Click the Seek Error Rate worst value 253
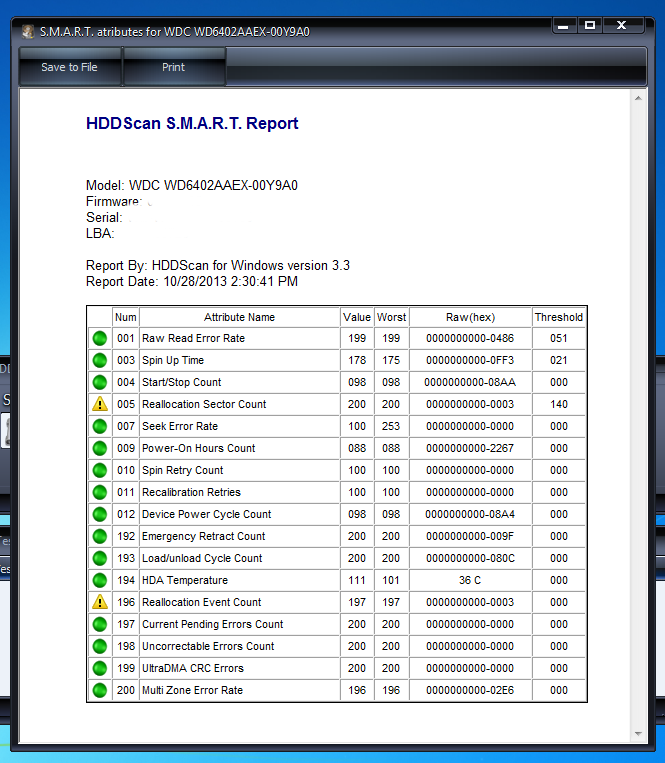665x763 pixels. (x=391, y=426)
